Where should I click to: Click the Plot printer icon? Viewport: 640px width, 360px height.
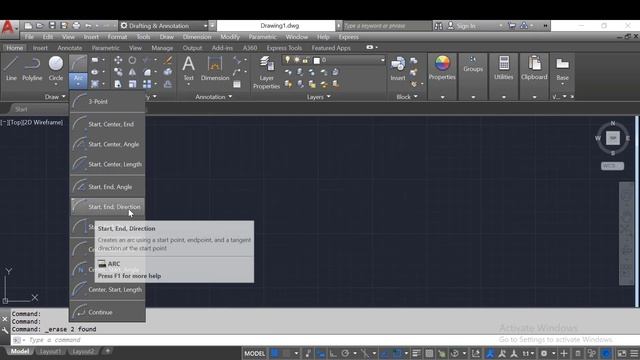tap(76, 26)
